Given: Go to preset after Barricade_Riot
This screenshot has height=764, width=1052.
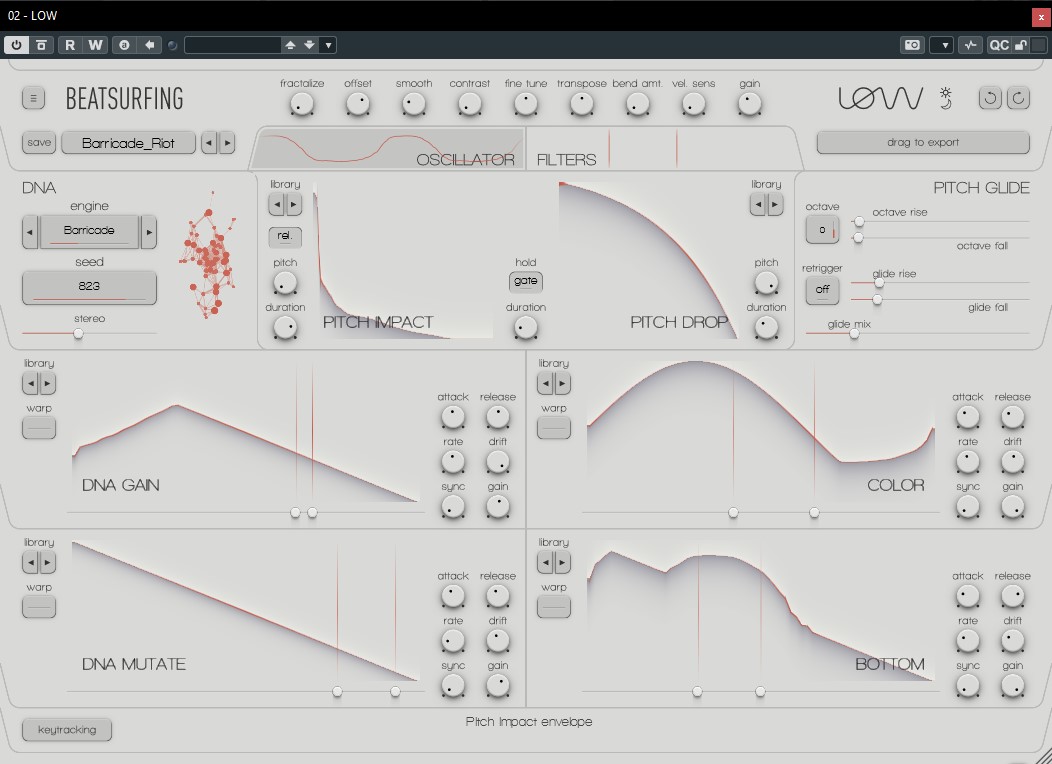Looking at the screenshot, I should 227,143.
